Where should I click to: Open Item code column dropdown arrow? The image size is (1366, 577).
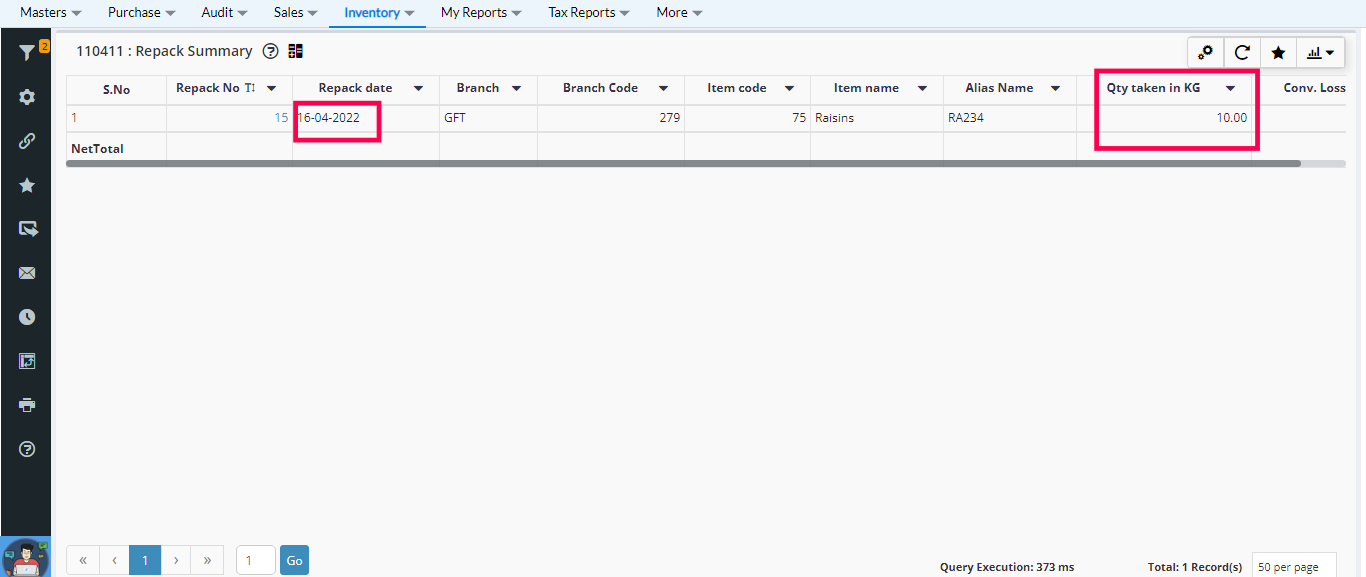(x=789, y=89)
